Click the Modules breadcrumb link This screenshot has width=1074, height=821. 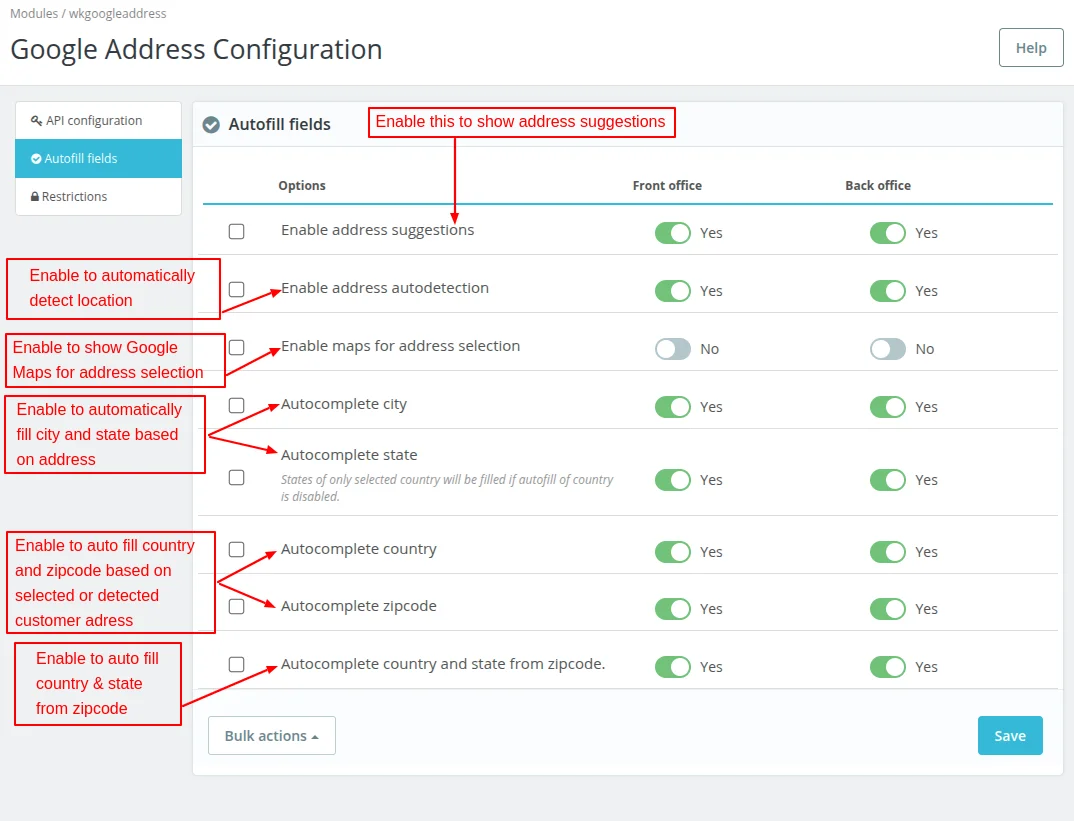coord(32,14)
